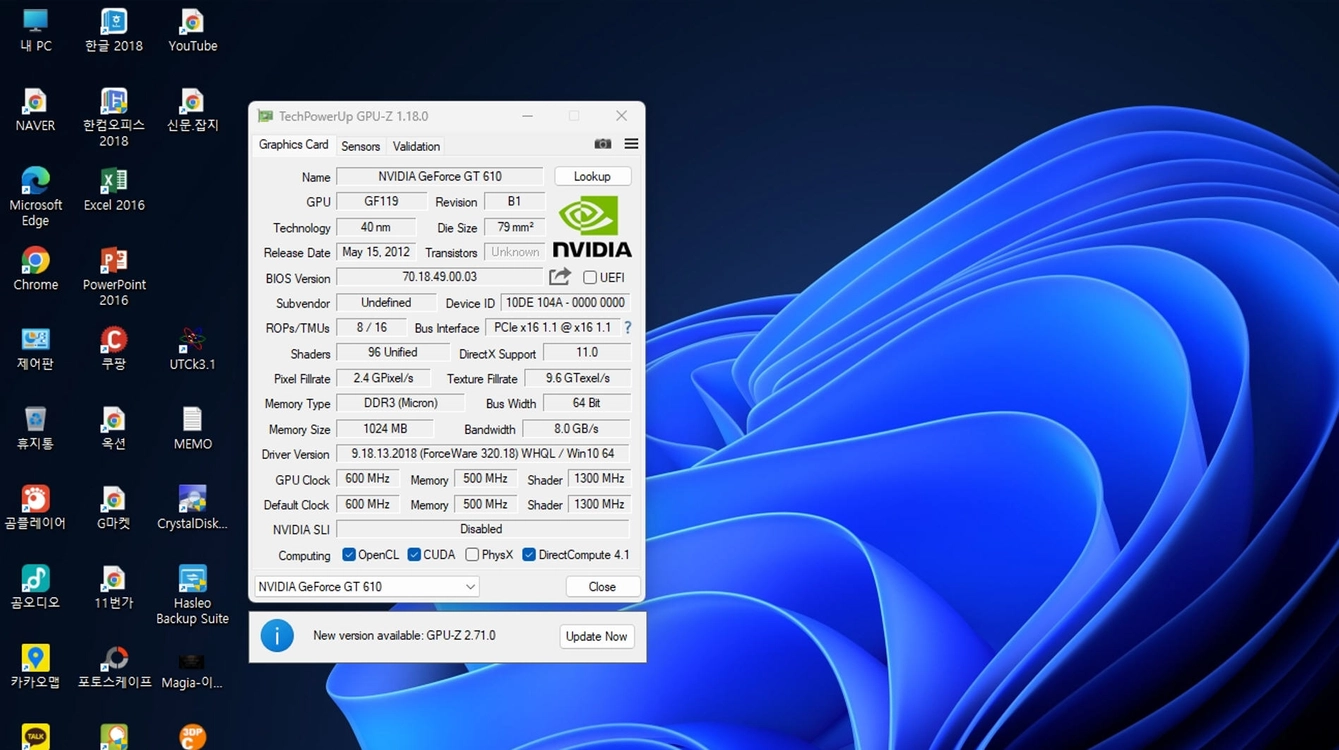Enable the PhysX checkbox
This screenshot has width=1339, height=750.
(472, 554)
